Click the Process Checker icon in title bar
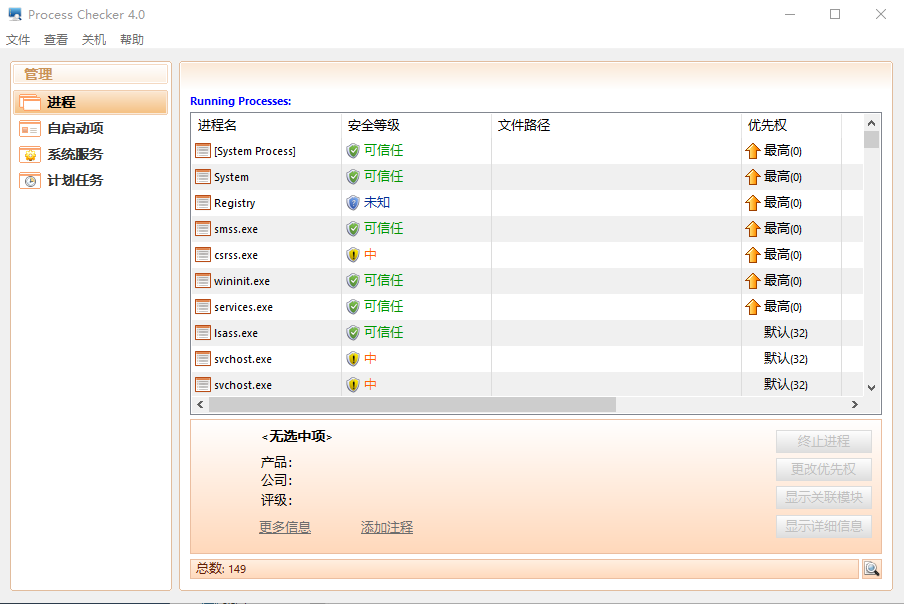Viewport: 904px width, 604px height. tap(13, 14)
